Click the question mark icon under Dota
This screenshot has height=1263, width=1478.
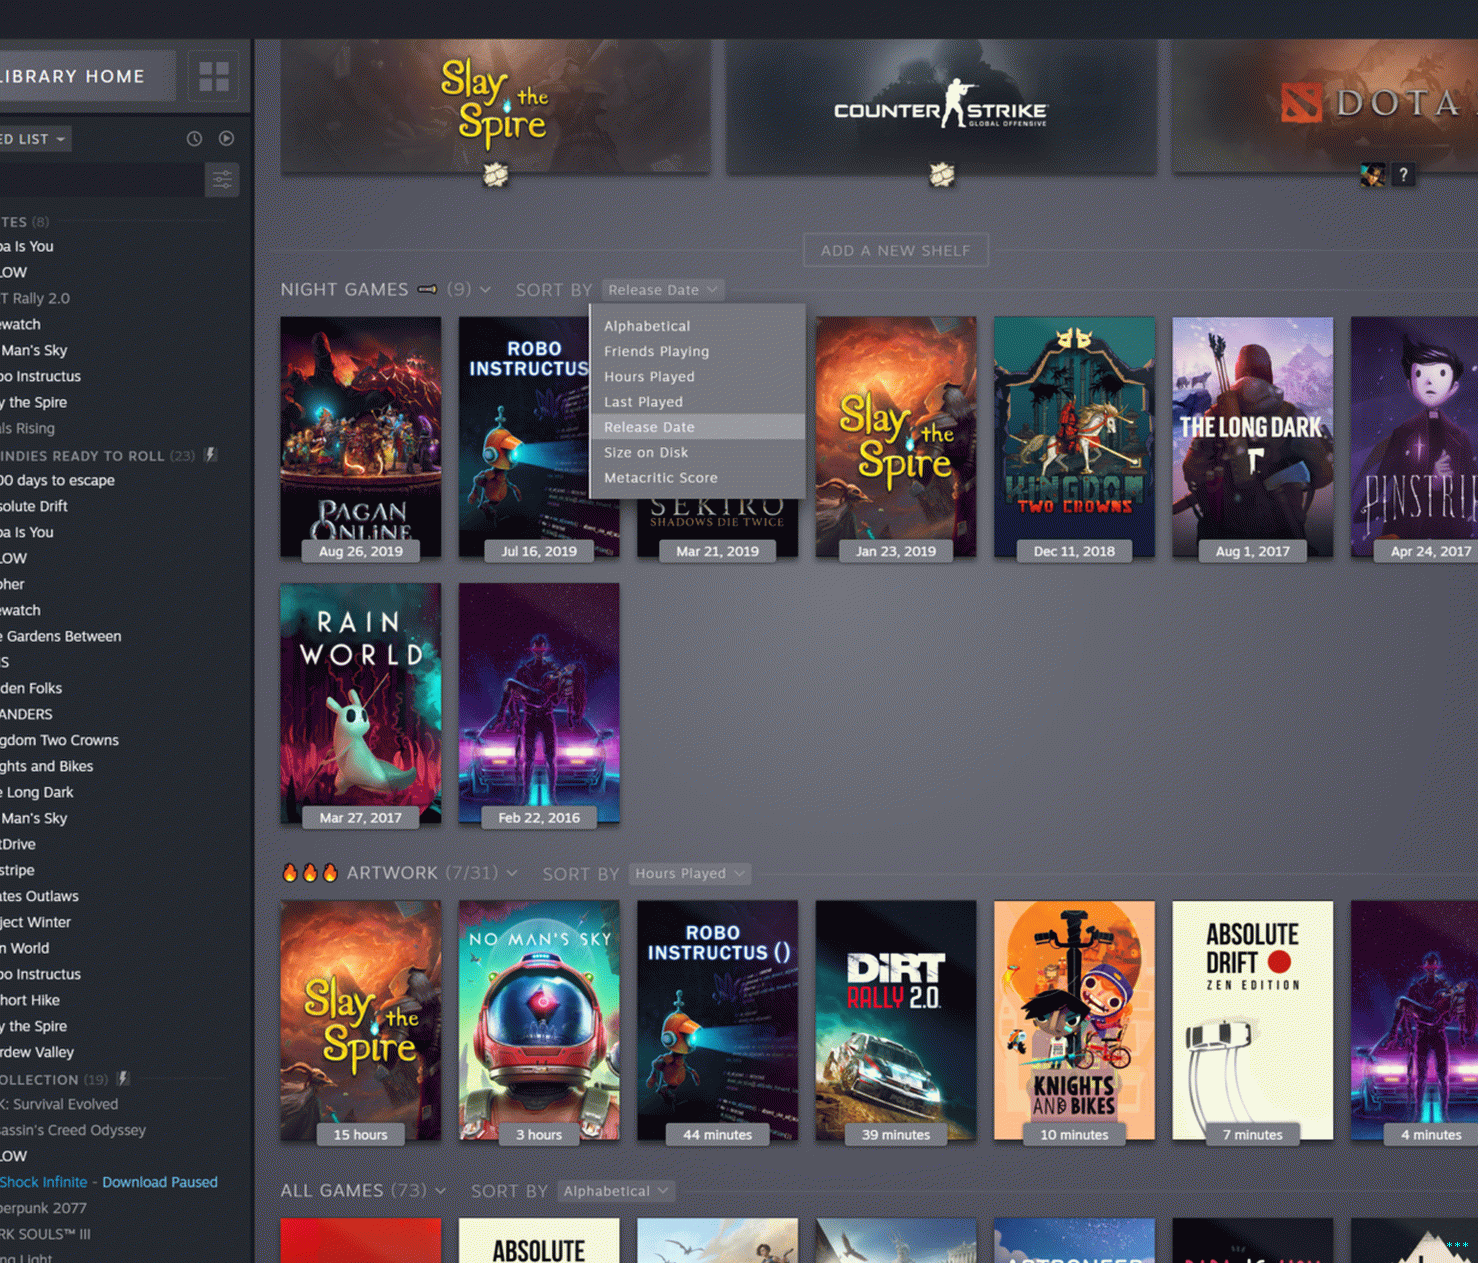[x=1404, y=175]
